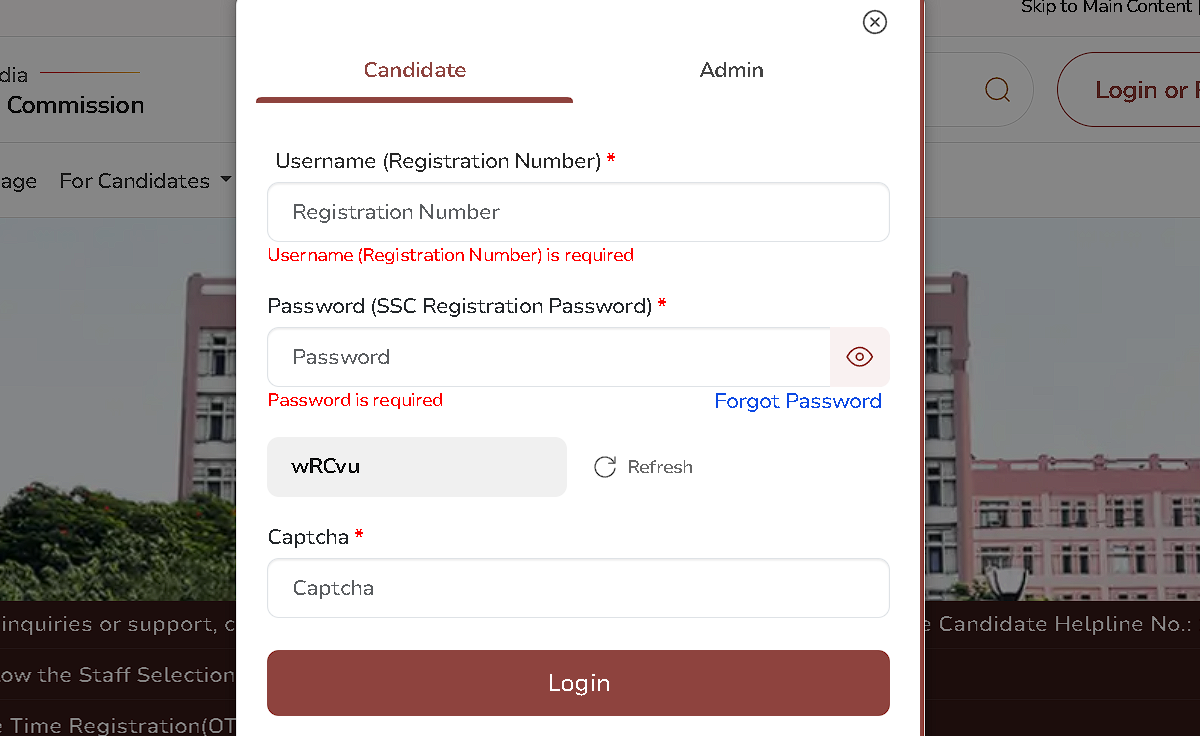The width and height of the screenshot is (1200, 736).
Task: Expand the For Candidates dropdown menu
Action: pyautogui.click(x=135, y=181)
